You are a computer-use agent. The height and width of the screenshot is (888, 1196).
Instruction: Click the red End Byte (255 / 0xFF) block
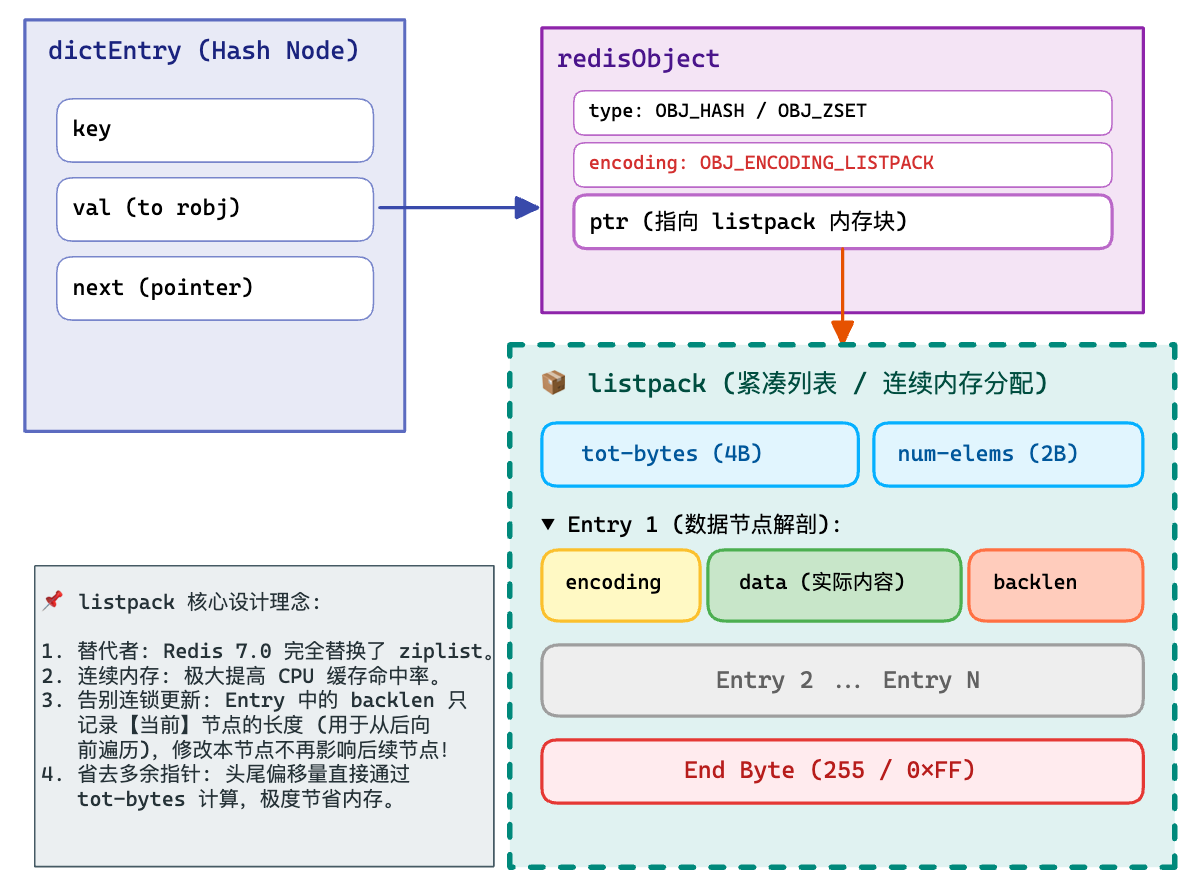click(842, 771)
